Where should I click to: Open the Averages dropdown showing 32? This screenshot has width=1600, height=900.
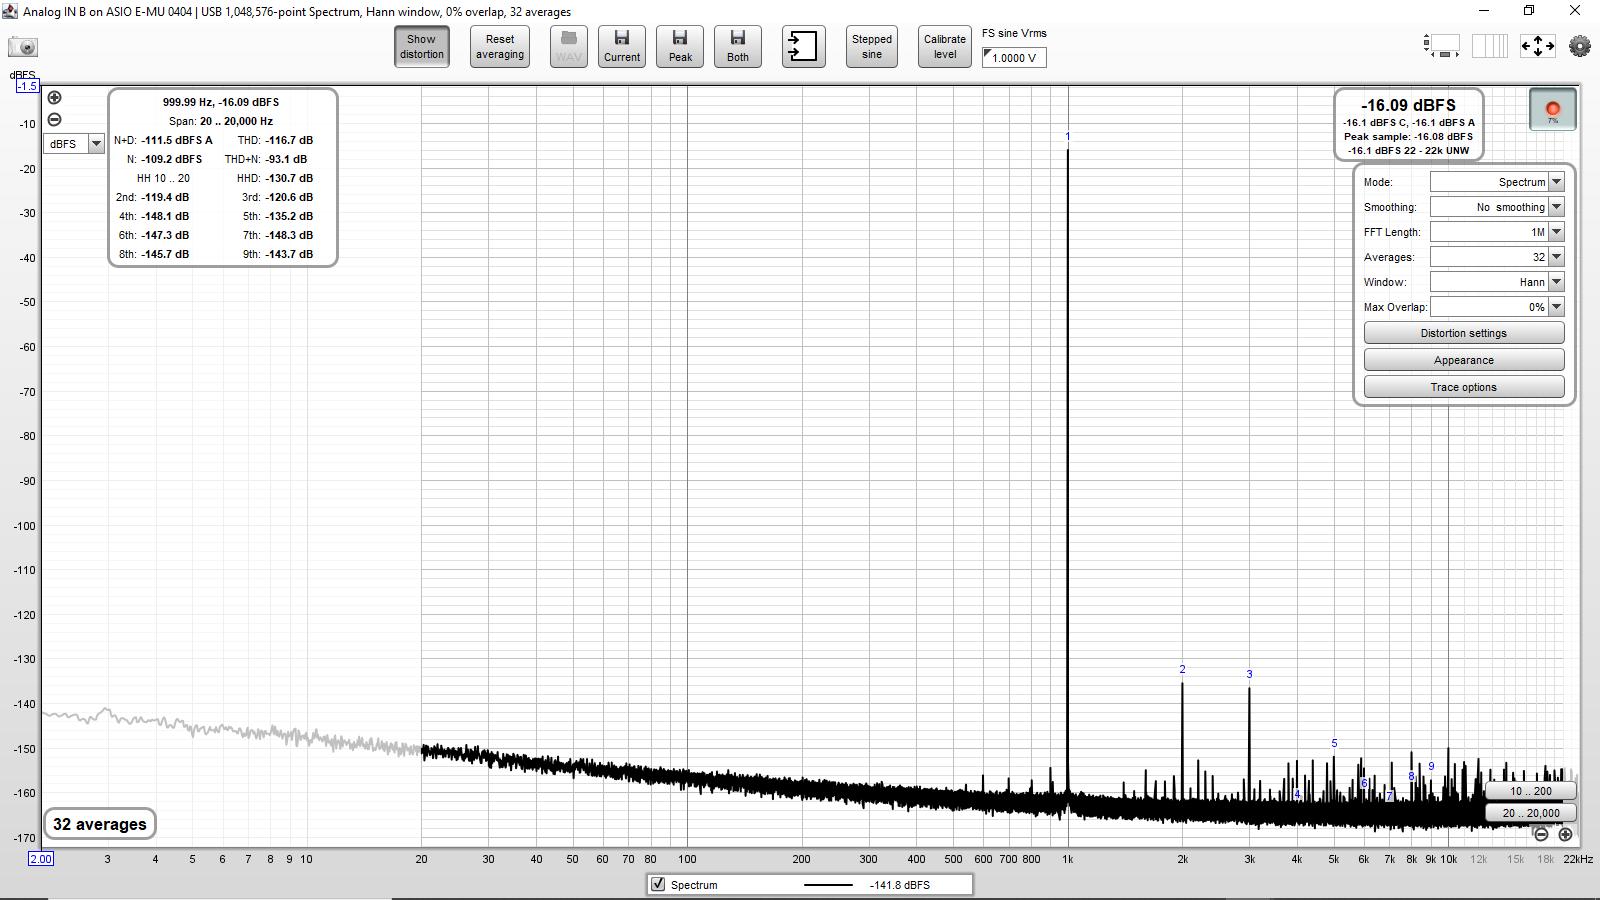click(1497, 257)
